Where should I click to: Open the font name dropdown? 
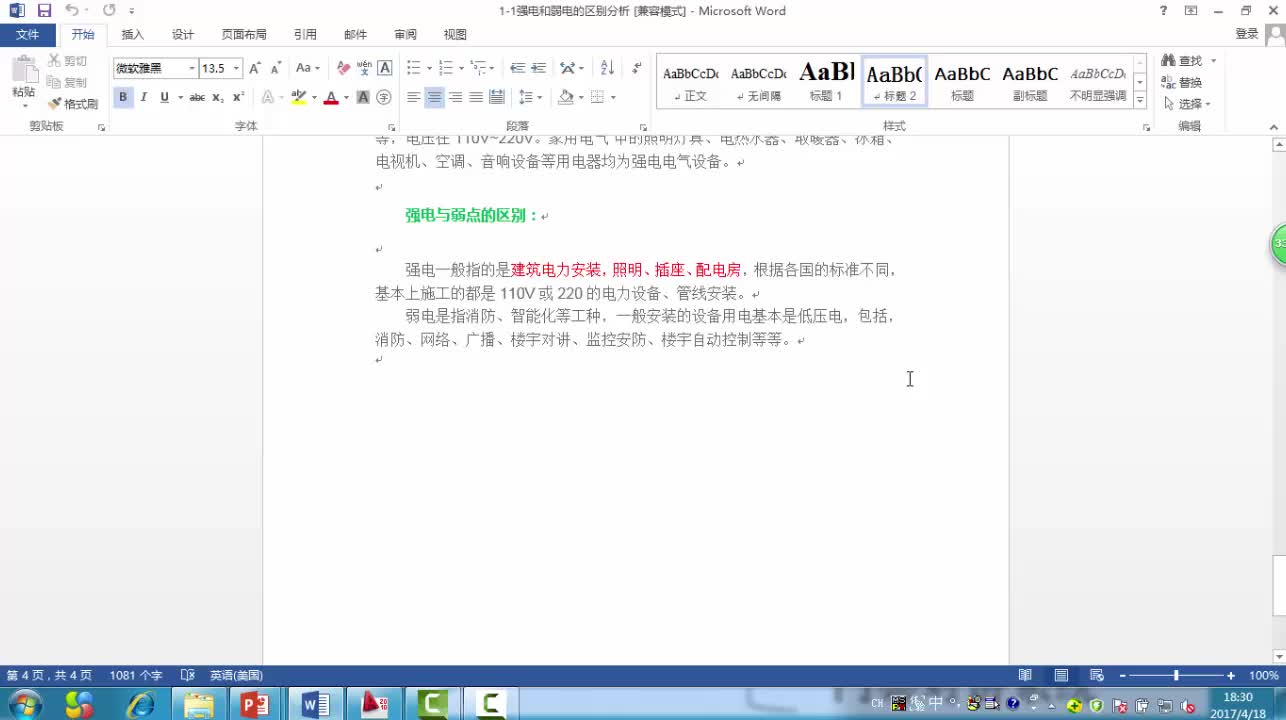point(192,69)
